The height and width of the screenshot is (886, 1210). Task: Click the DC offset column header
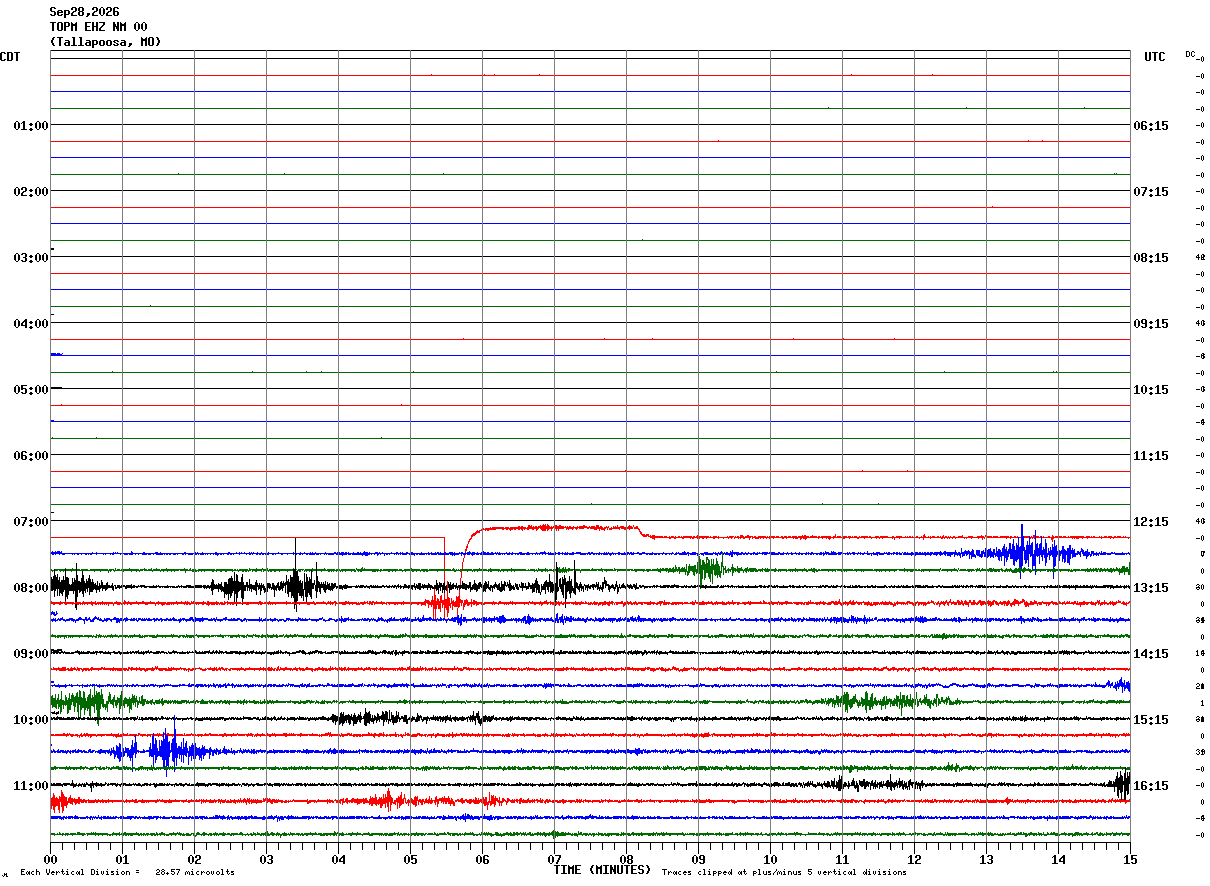point(1190,54)
